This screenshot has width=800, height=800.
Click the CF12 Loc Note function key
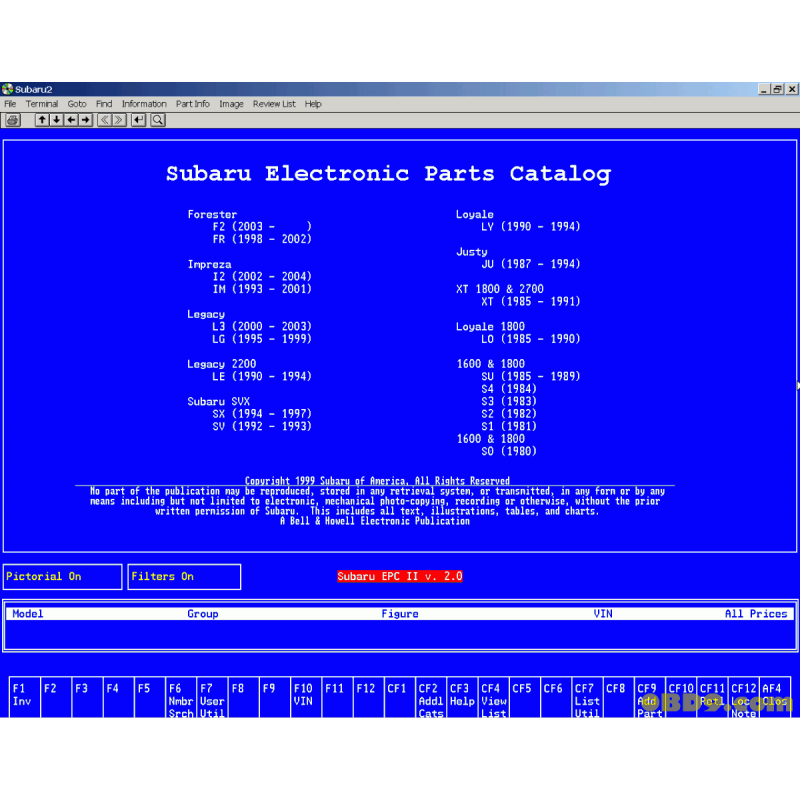[x=743, y=697]
